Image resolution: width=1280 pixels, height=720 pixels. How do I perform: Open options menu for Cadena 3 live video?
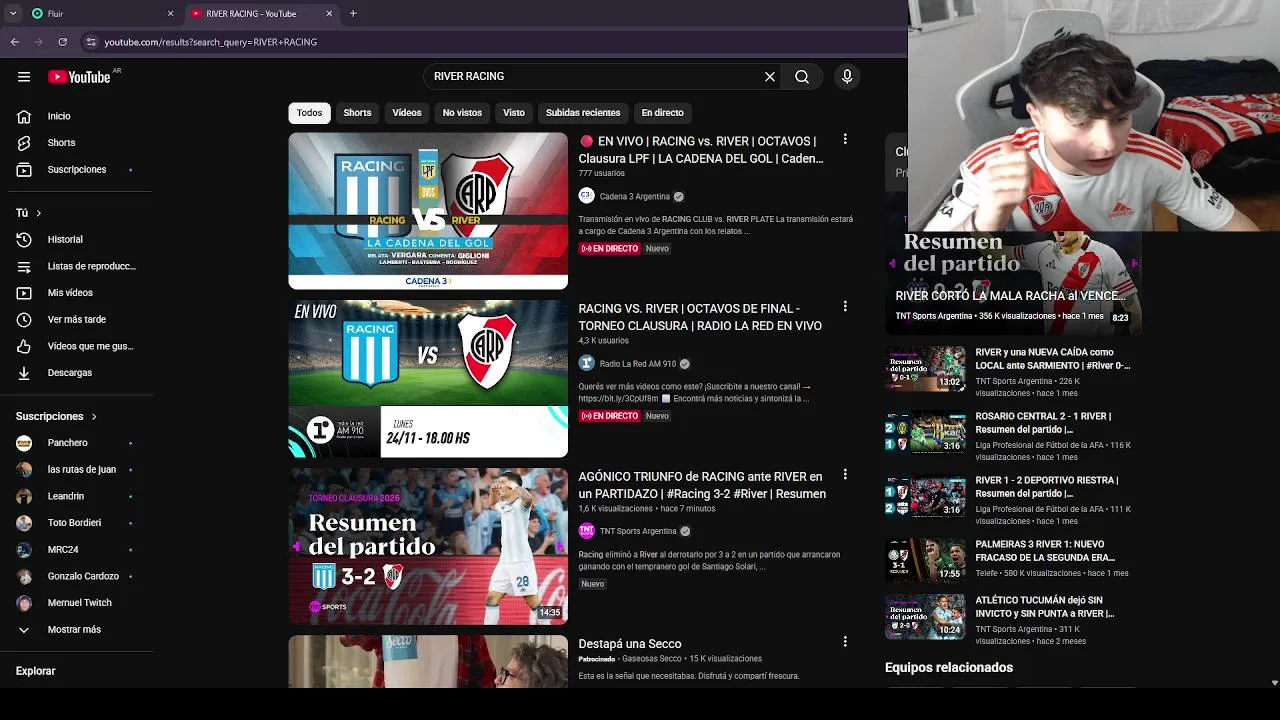(845, 139)
